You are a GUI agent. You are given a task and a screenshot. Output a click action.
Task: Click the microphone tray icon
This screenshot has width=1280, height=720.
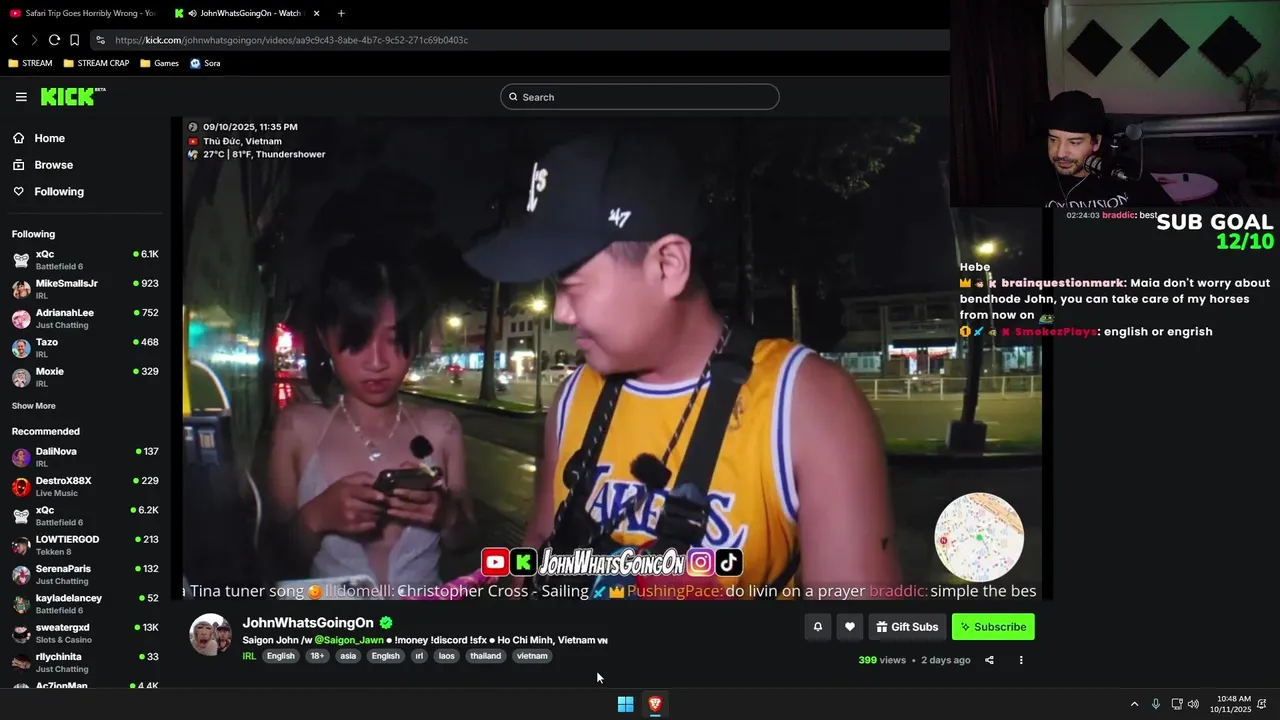pos(1156,704)
